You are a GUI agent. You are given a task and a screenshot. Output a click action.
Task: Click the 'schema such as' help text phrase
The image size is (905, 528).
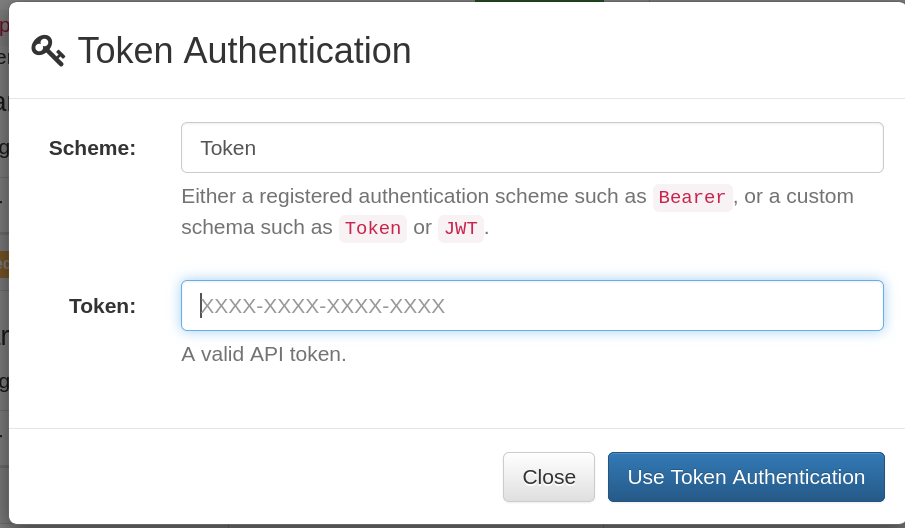point(257,227)
